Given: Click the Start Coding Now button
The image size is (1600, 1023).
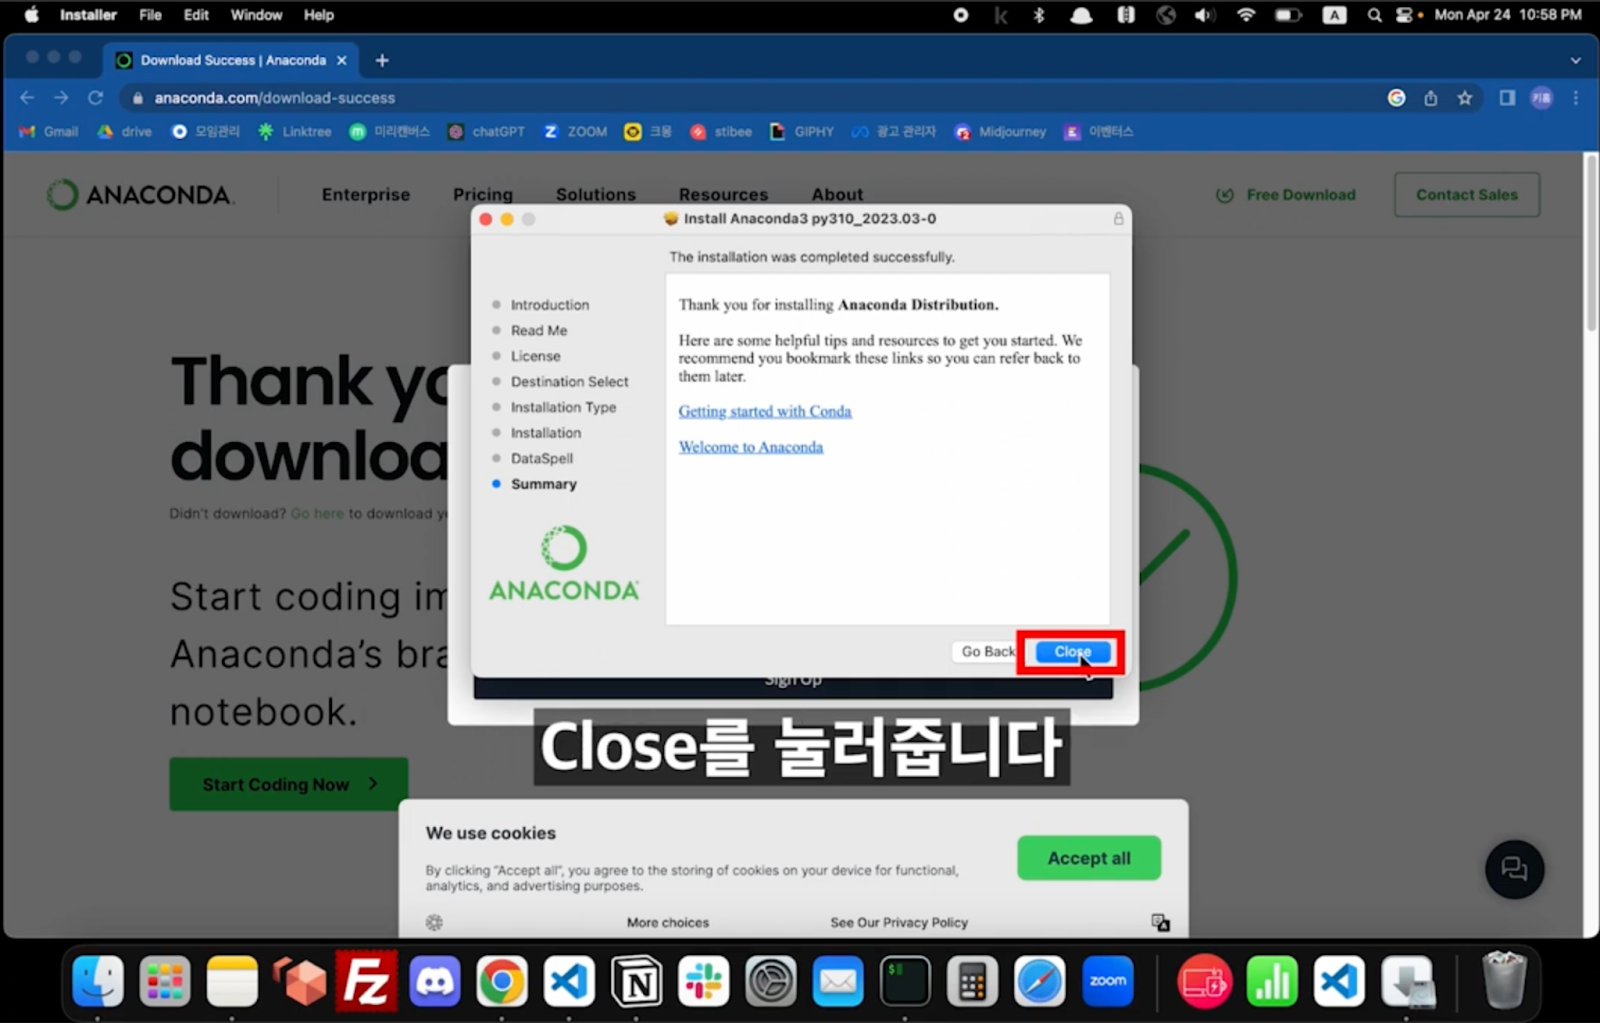Looking at the screenshot, I should pos(289,784).
